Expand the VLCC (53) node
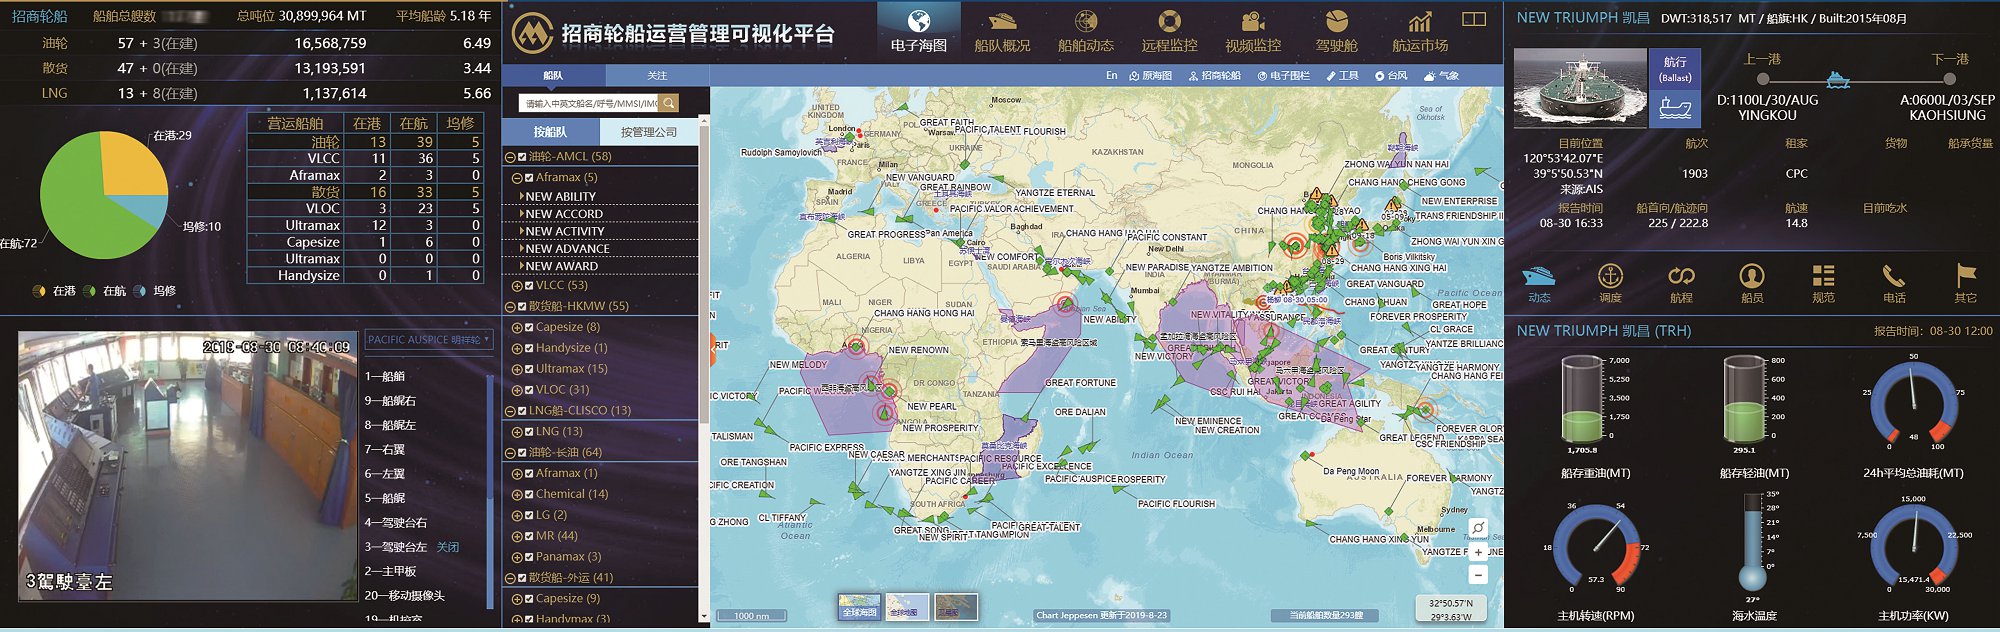The image size is (2000, 632). (x=517, y=286)
